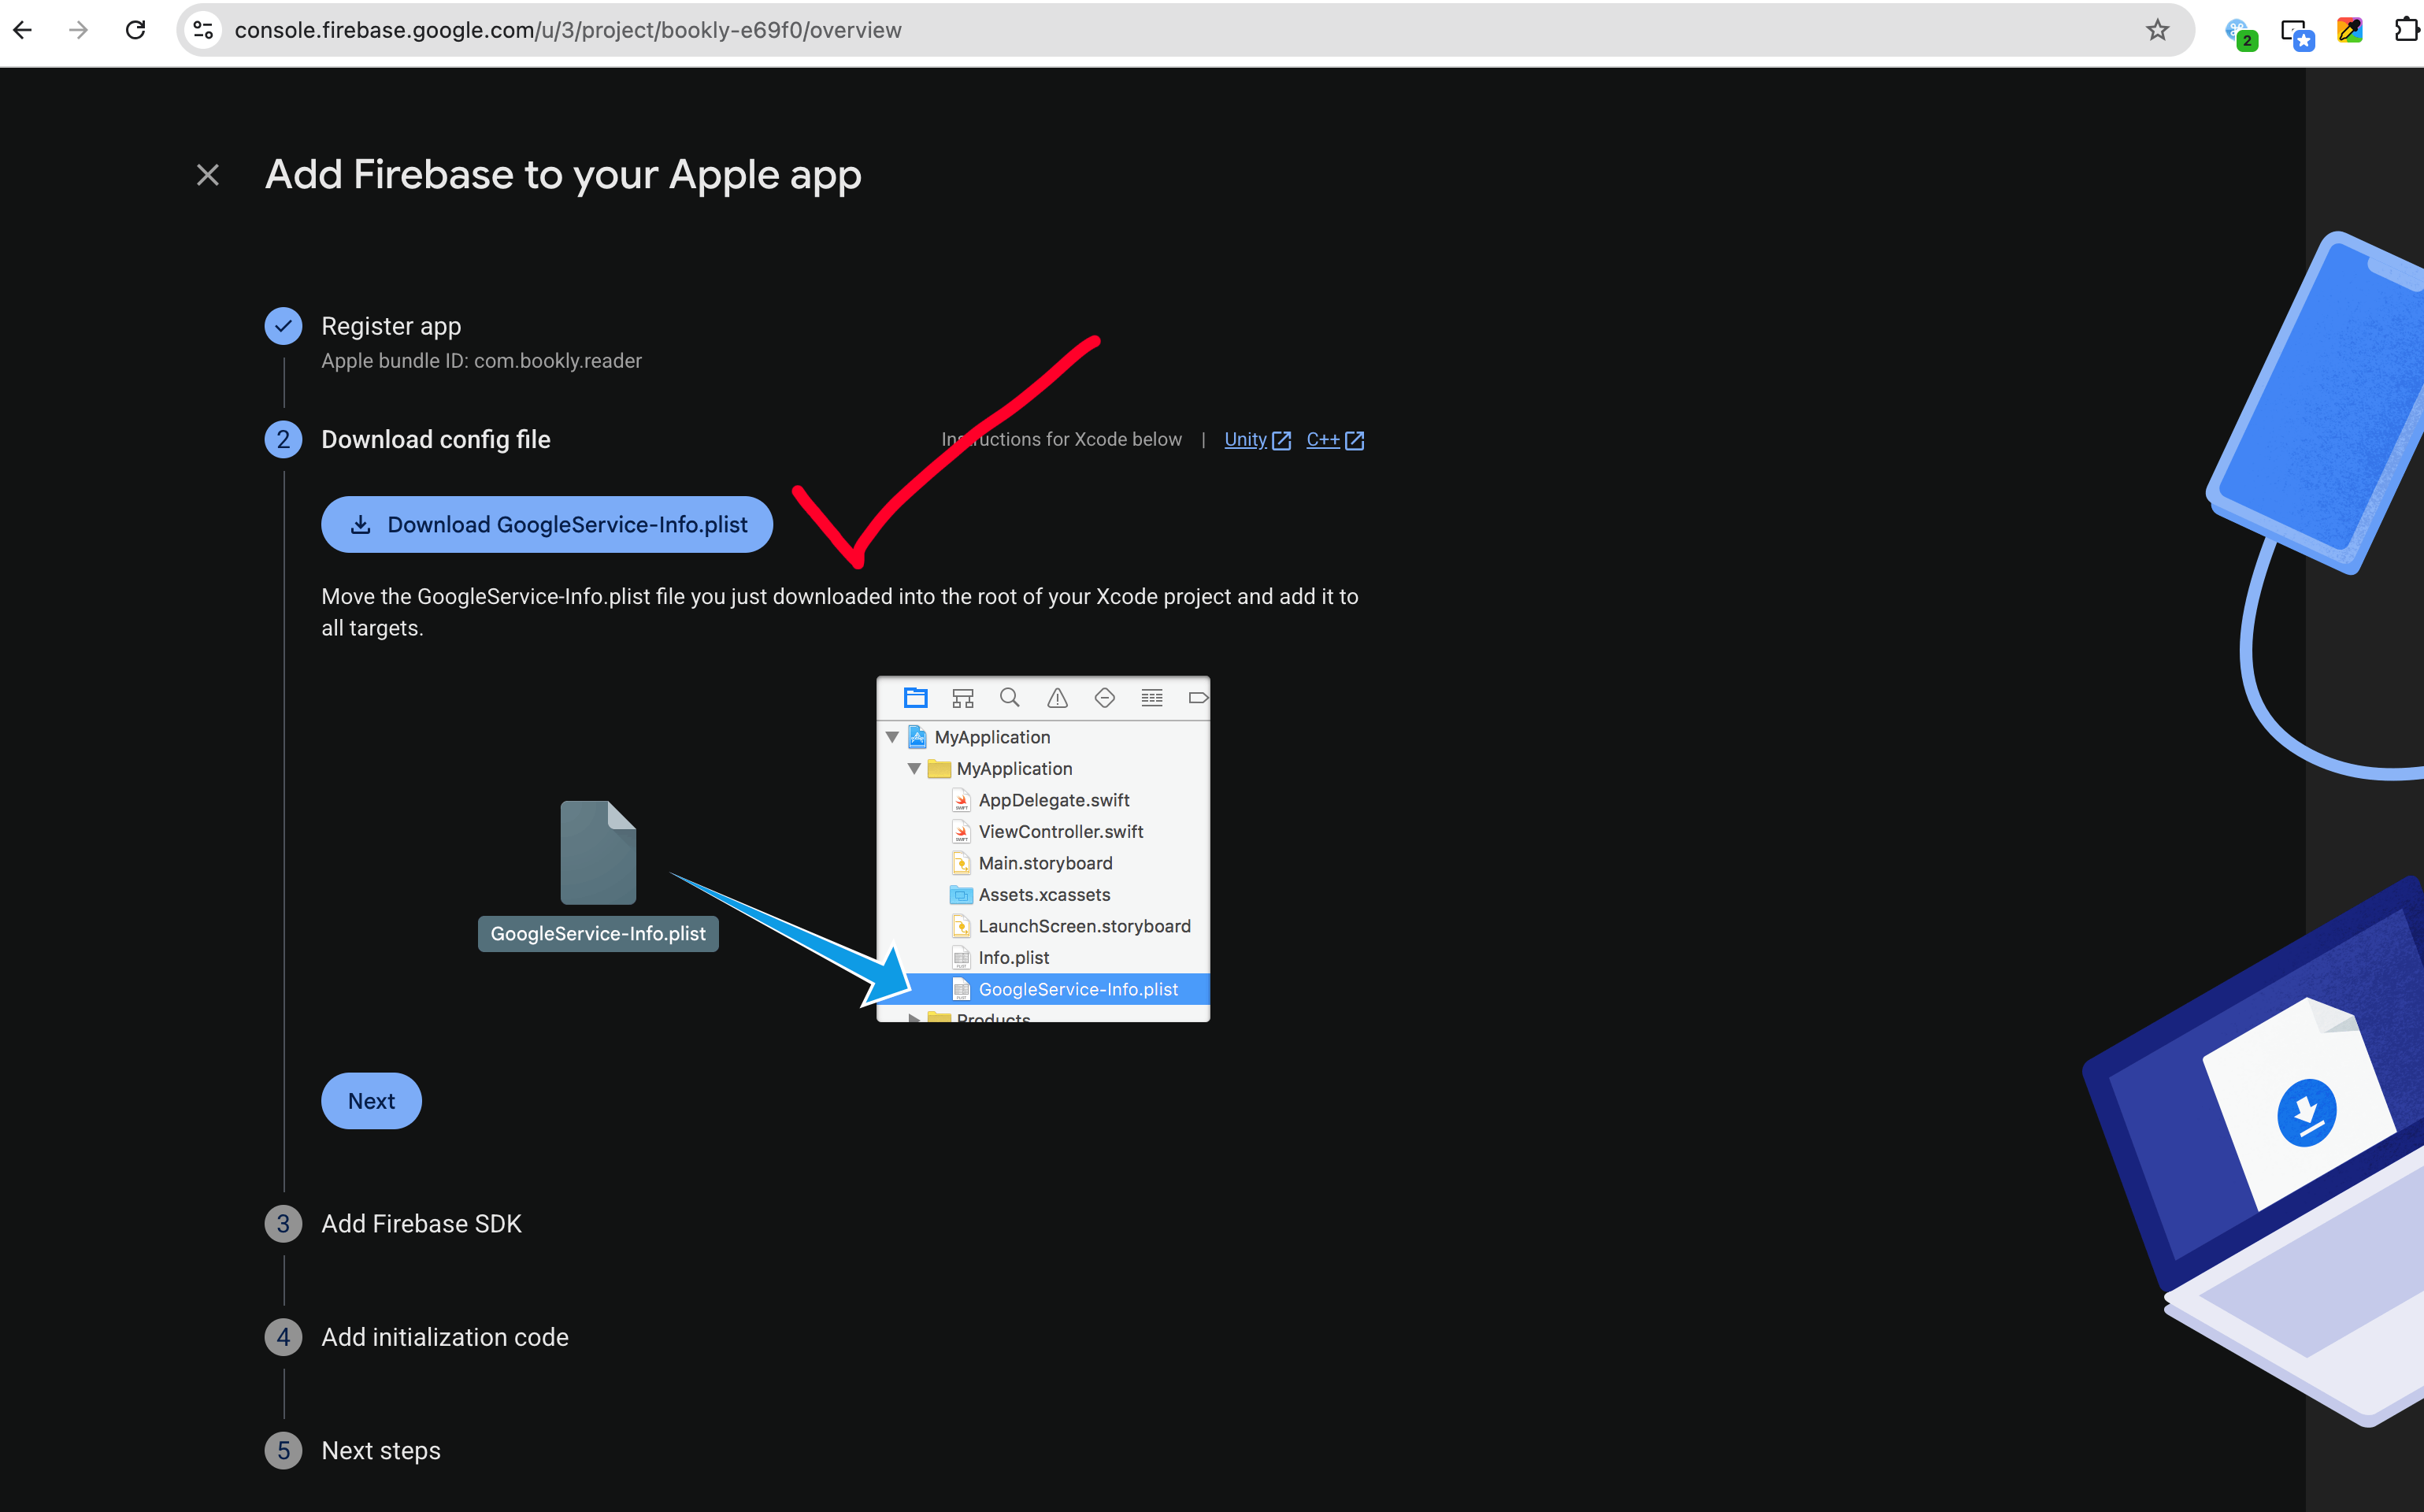The width and height of the screenshot is (2424, 1512).
Task: Click the Download config file heading
Action: [x=436, y=439]
